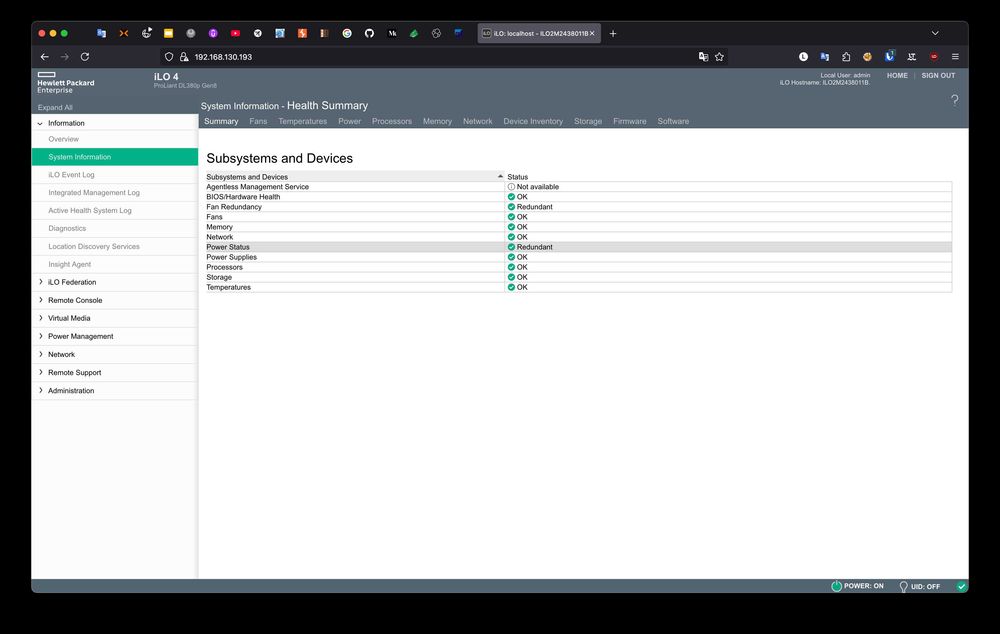The height and width of the screenshot is (634, 1000).
Task: Open the question mark help icon
Action: (954, 100)
